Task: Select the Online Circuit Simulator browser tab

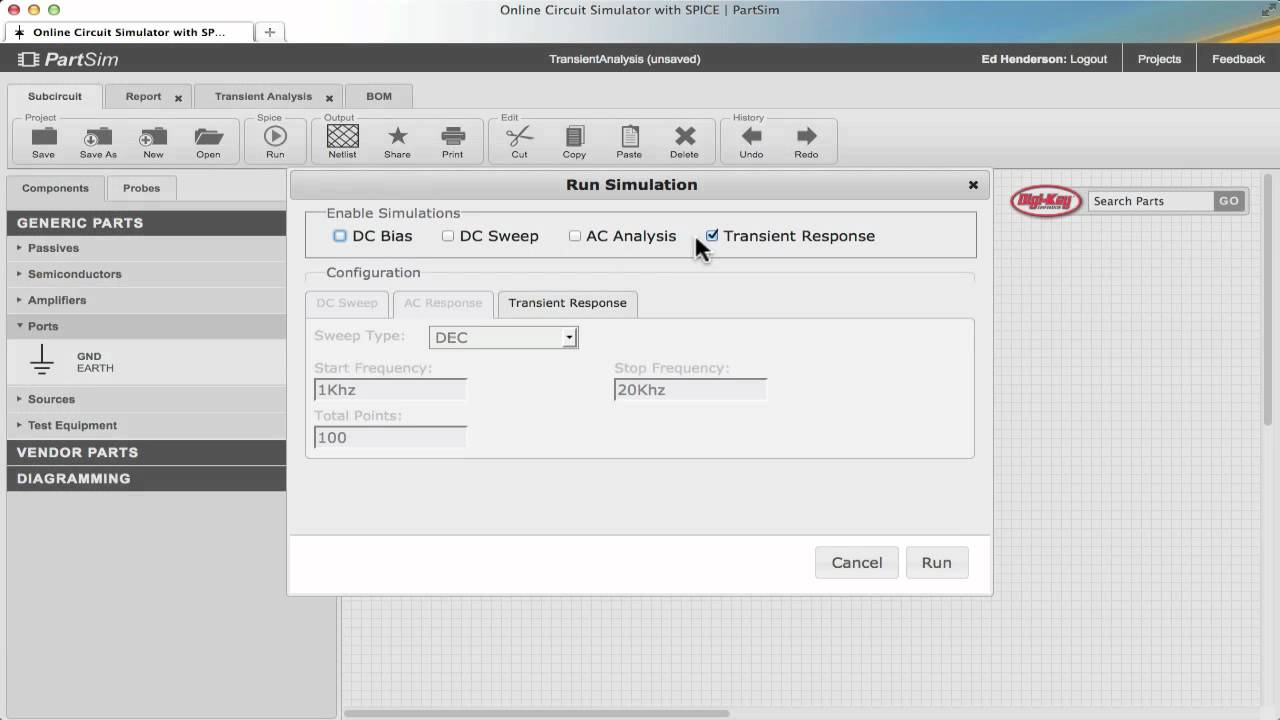Action: (x=130, y=32)
